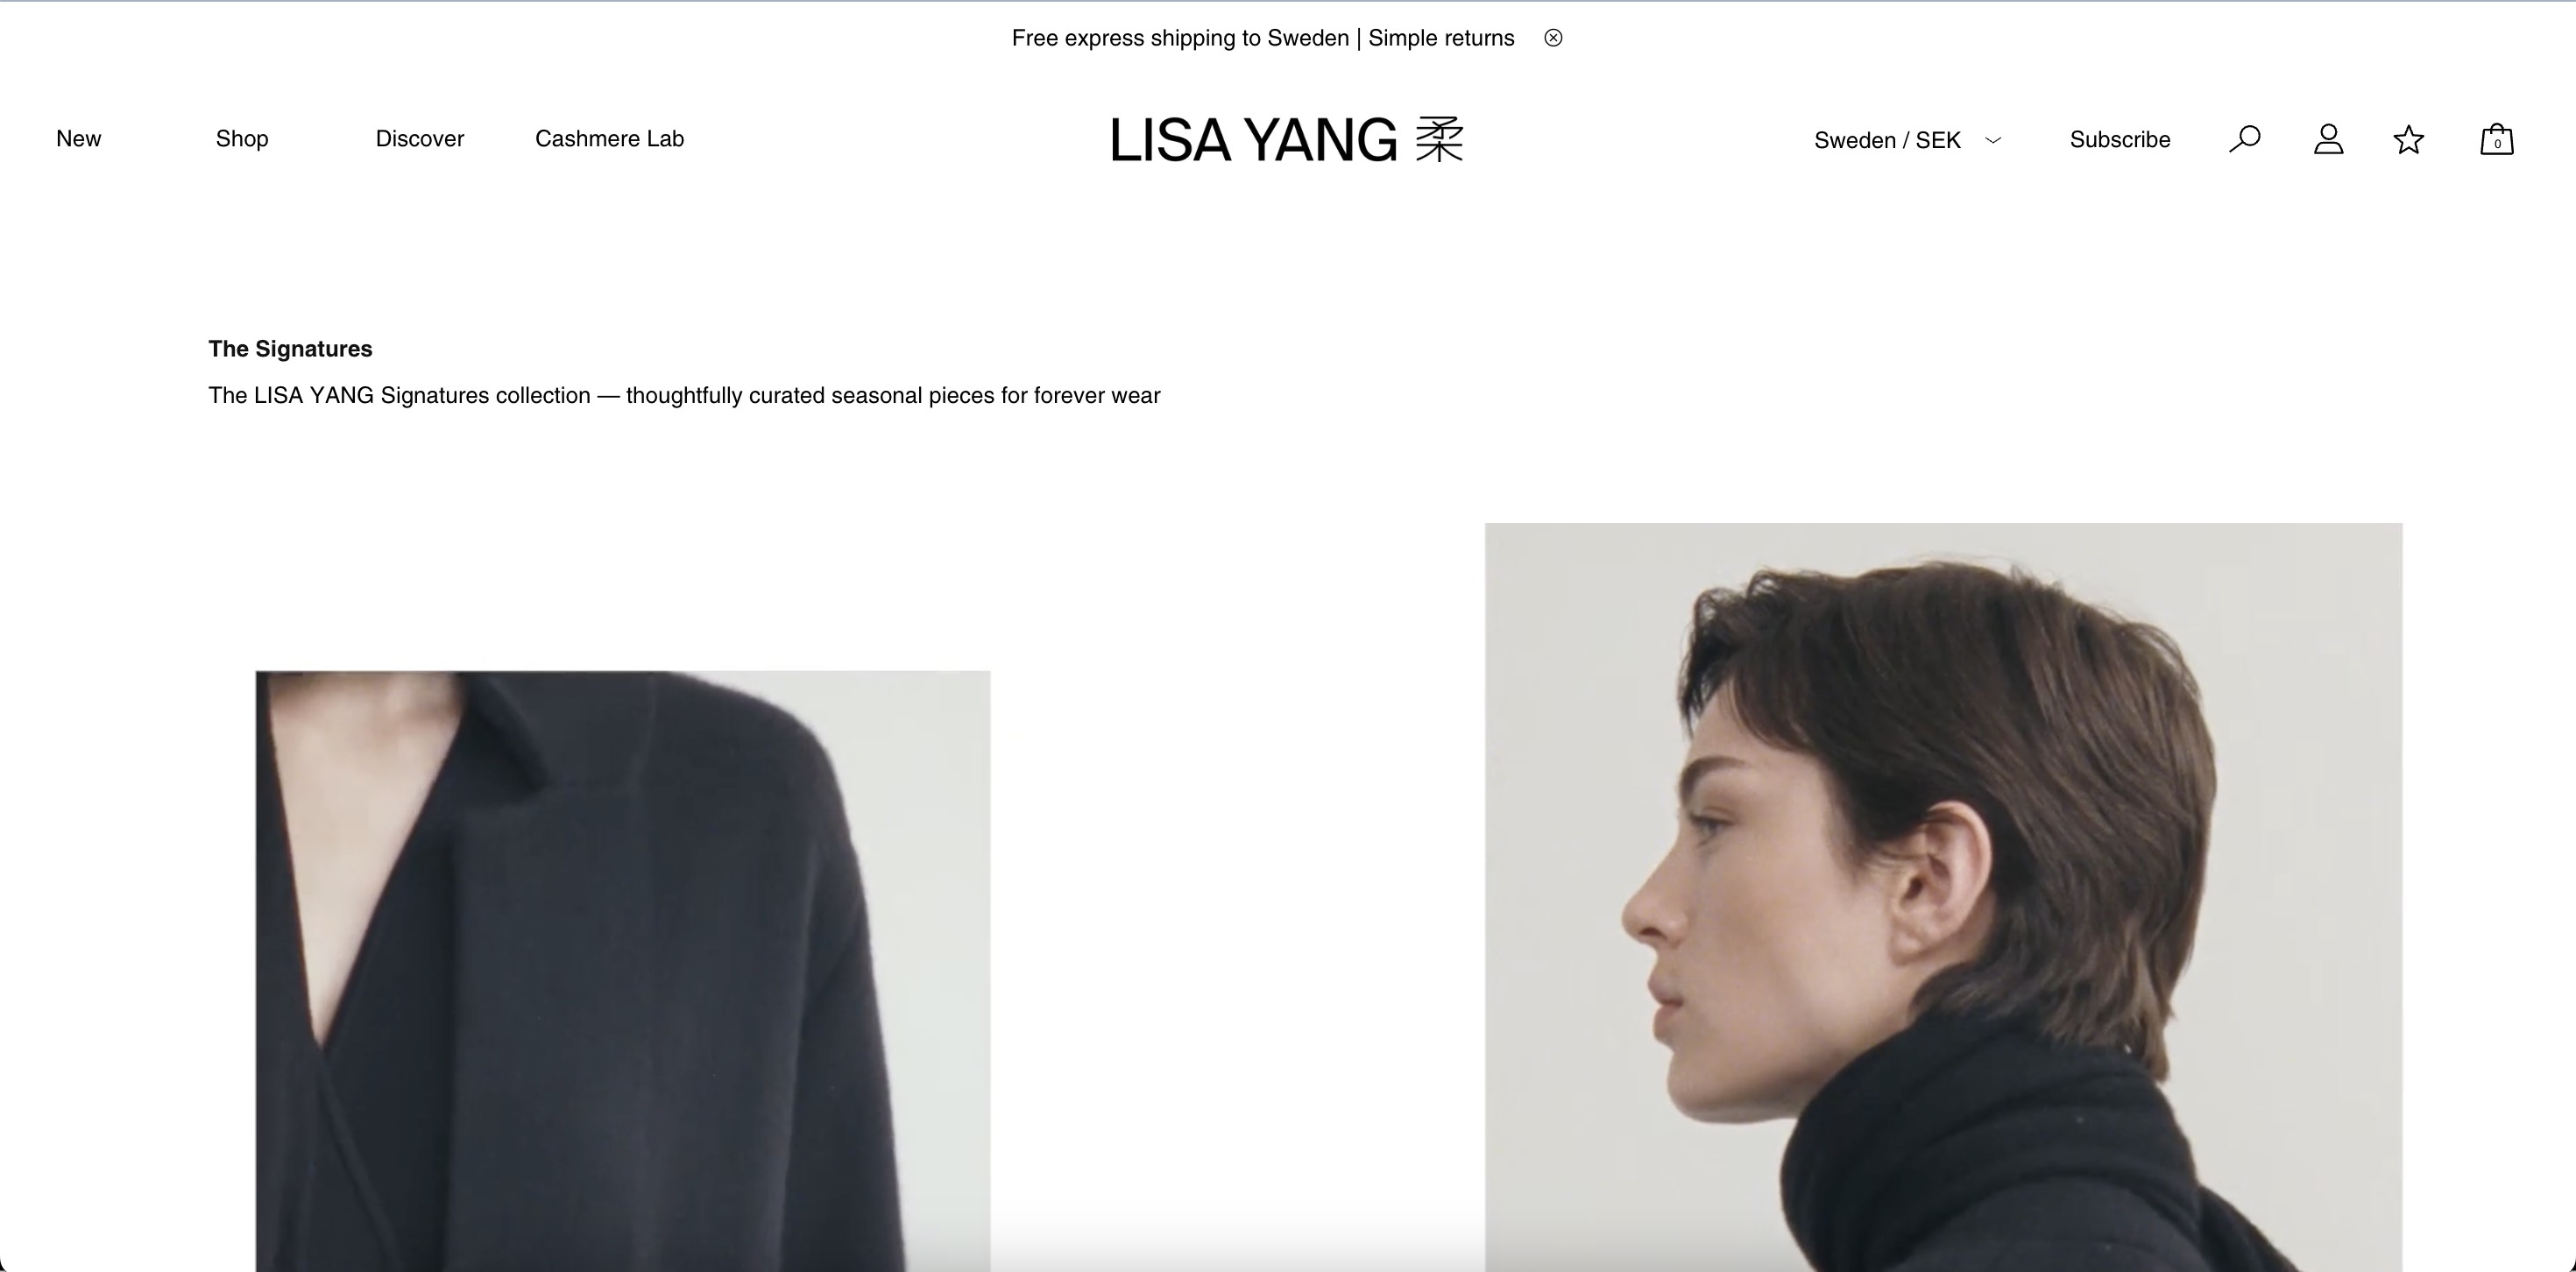Image resolution: width=2576 pixels, height=1272 pixels.
Task: Open the New menu item
Action: [x=79, y=139]
